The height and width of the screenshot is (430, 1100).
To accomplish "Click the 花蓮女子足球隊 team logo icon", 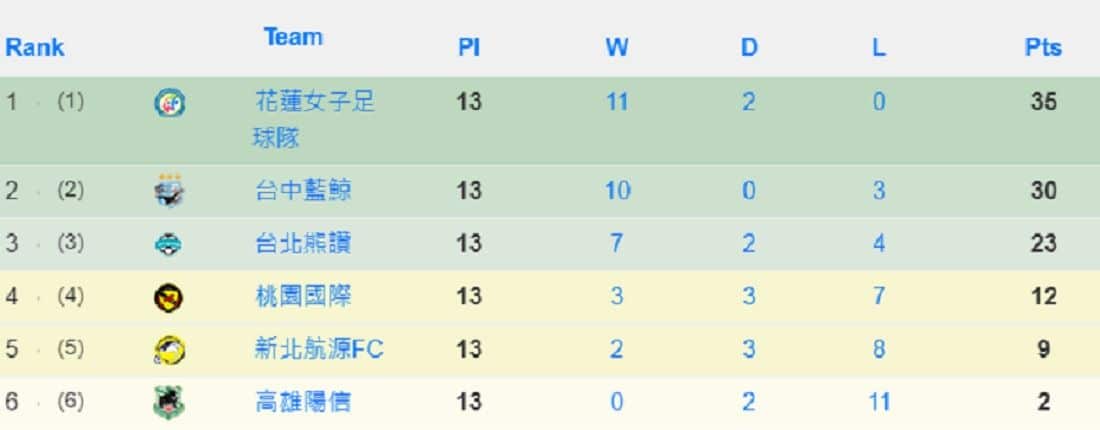I will (169, 104).
